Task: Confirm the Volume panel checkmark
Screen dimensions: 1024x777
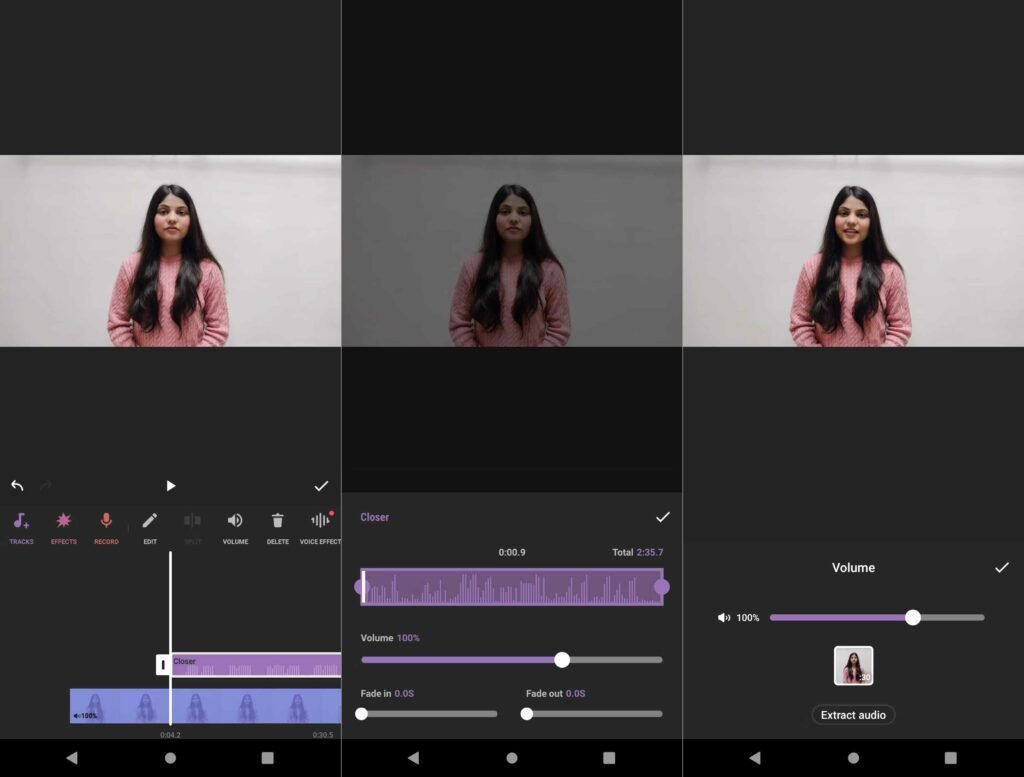Action: [1002, 567]
